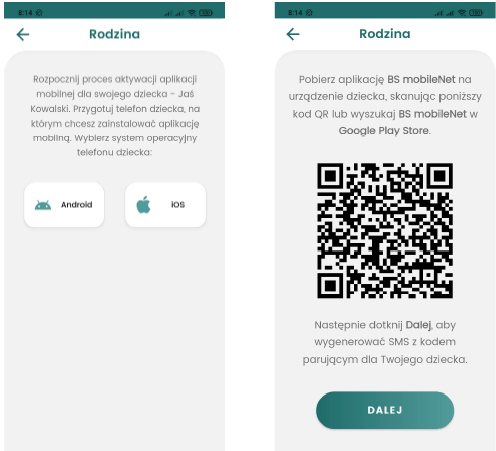Tap the alarm-off icon on right status bar
Image resolution: width=496 pixels, height=451 pixels.
[309, 13]
